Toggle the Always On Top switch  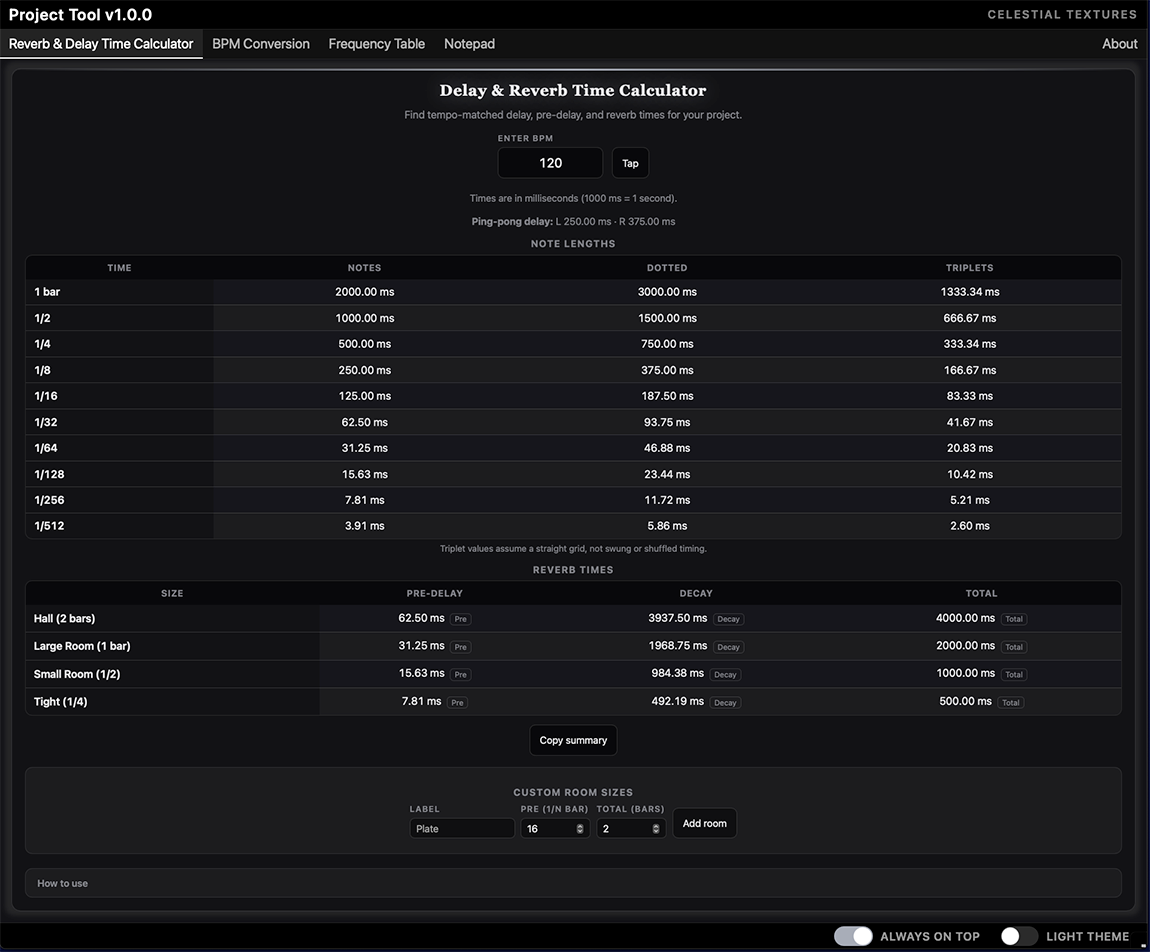[853, 936]
